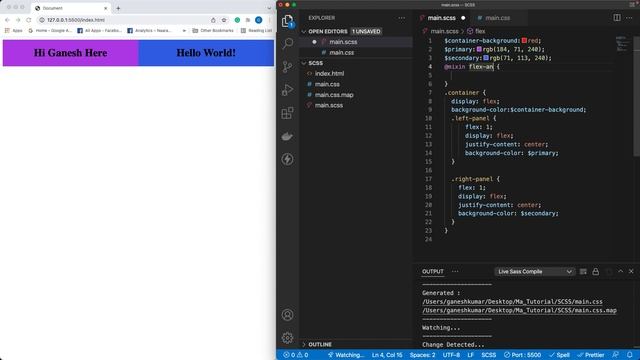The width and height of the screenshot is (640, 360).
Task: Toggle Prettier in status bar
Action: (591, 355)
